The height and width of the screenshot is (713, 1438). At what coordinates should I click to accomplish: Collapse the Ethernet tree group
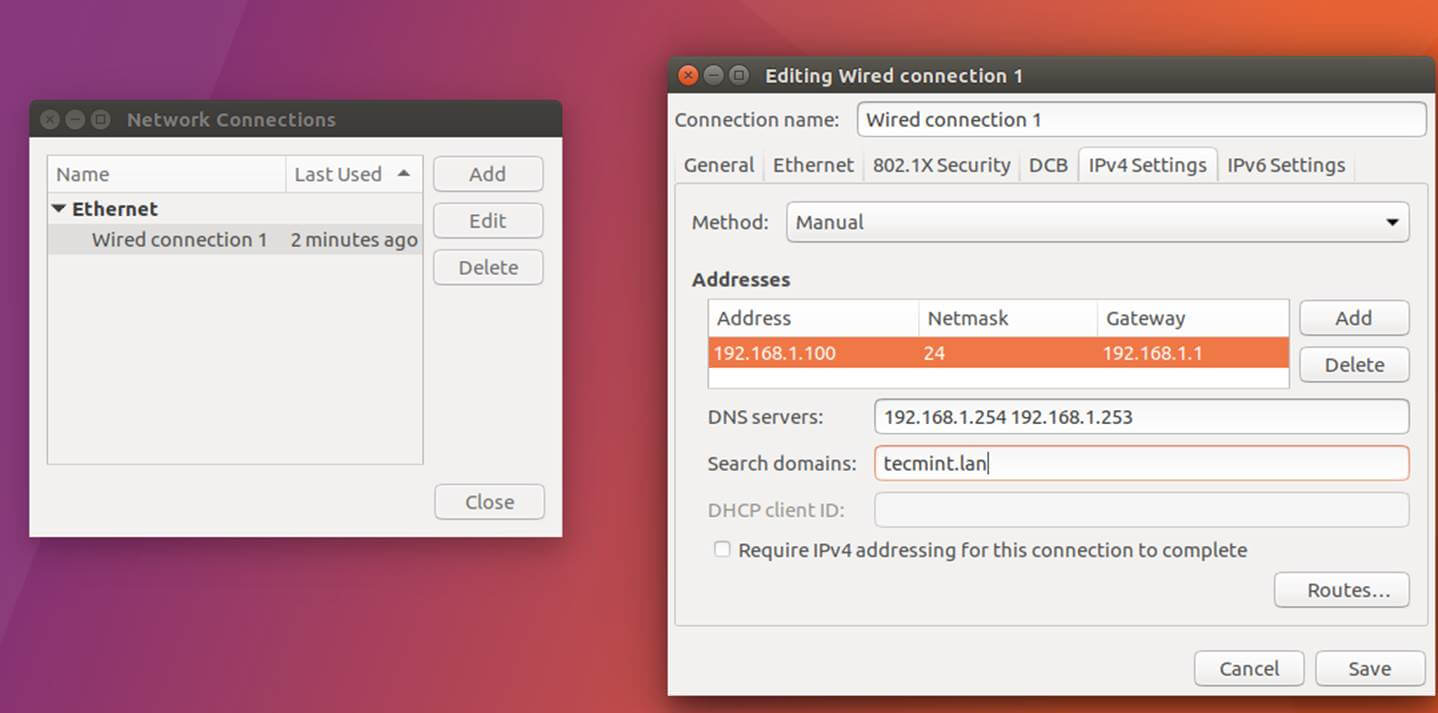pos(59,209)
